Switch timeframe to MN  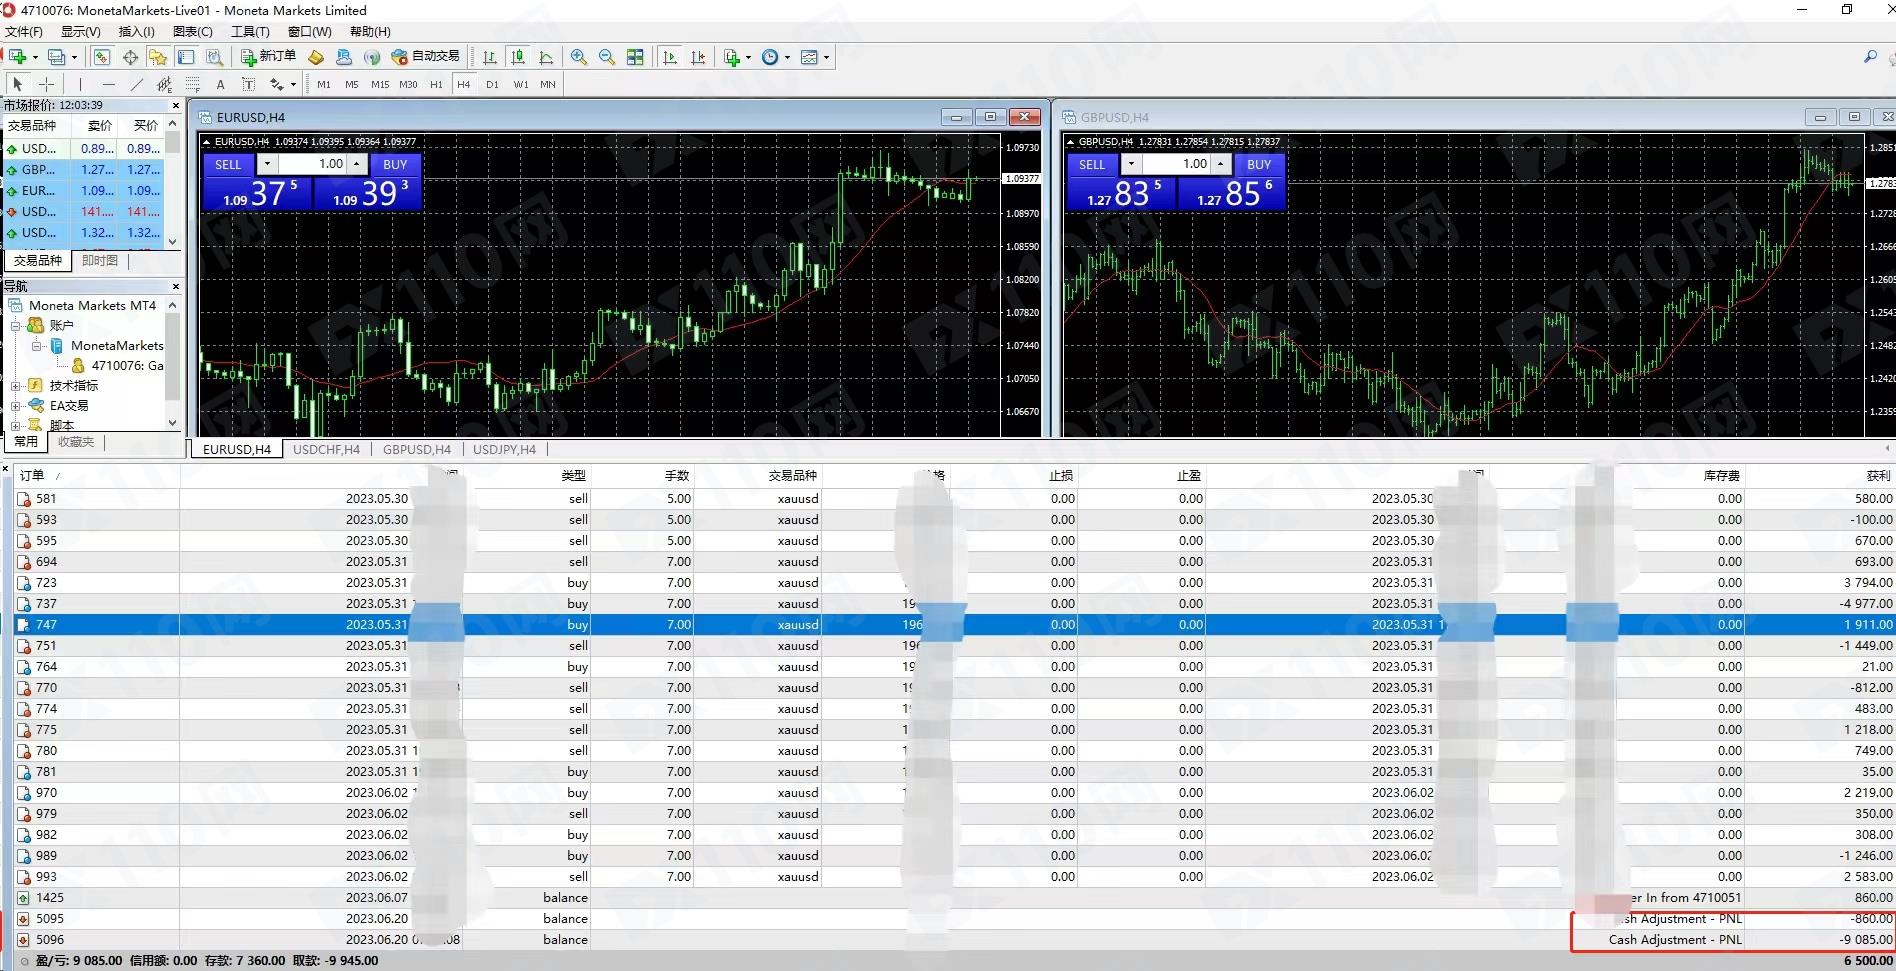(548, 84)
